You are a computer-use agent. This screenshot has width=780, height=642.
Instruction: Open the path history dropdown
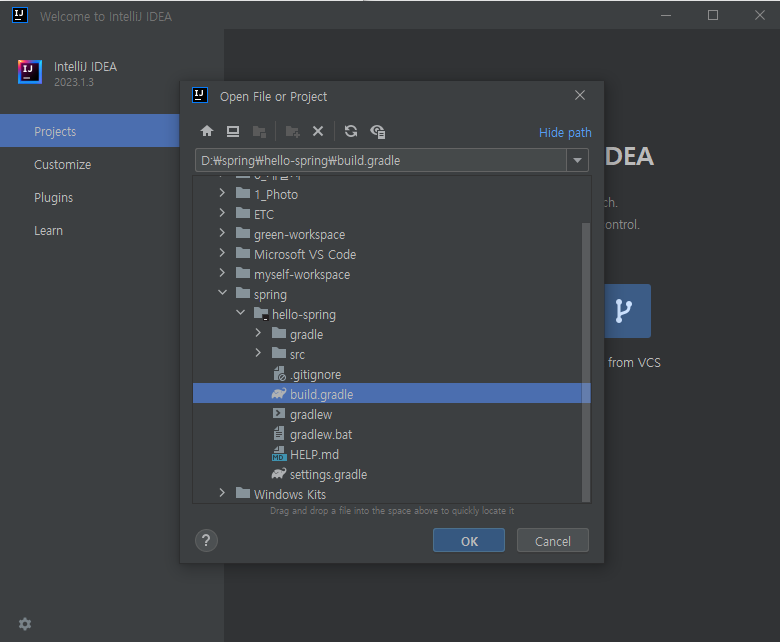[578, 160]
